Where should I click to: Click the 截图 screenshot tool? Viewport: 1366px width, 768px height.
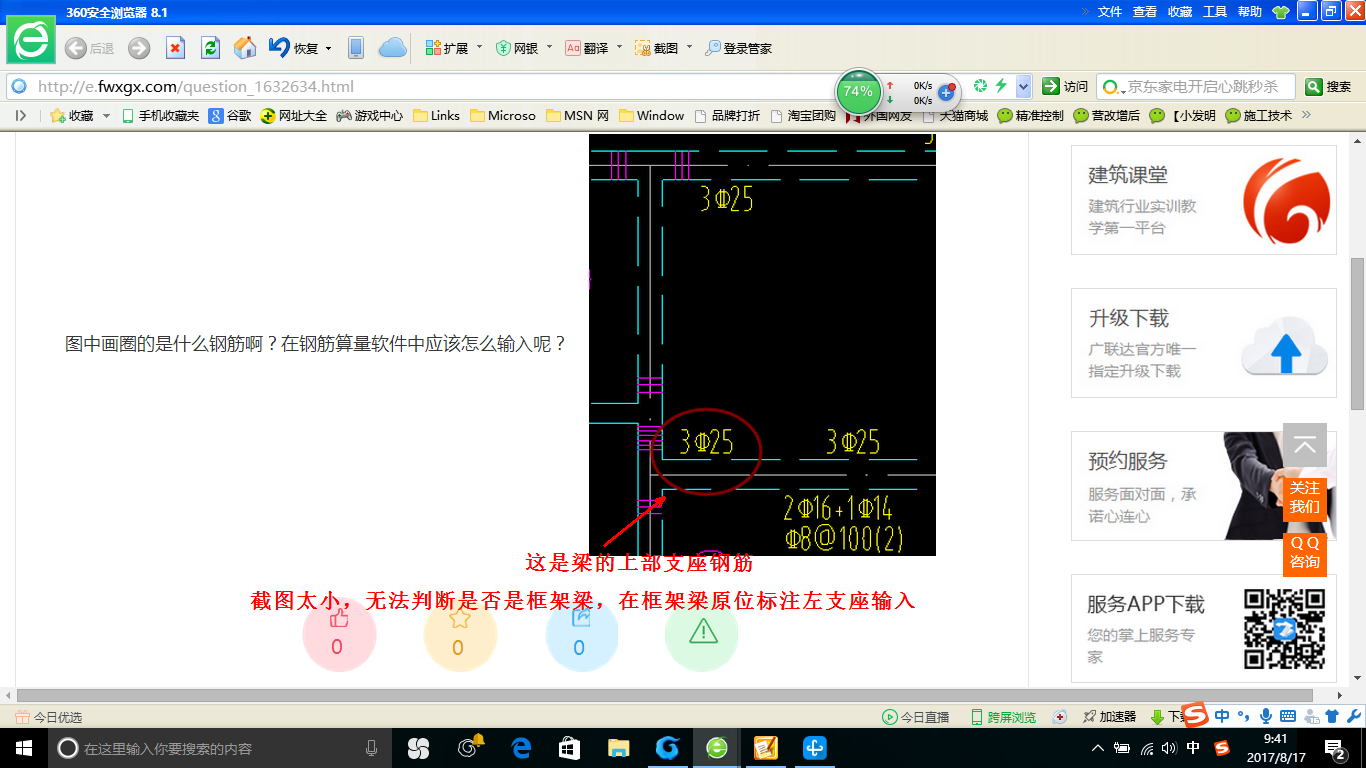click(657, 48)
